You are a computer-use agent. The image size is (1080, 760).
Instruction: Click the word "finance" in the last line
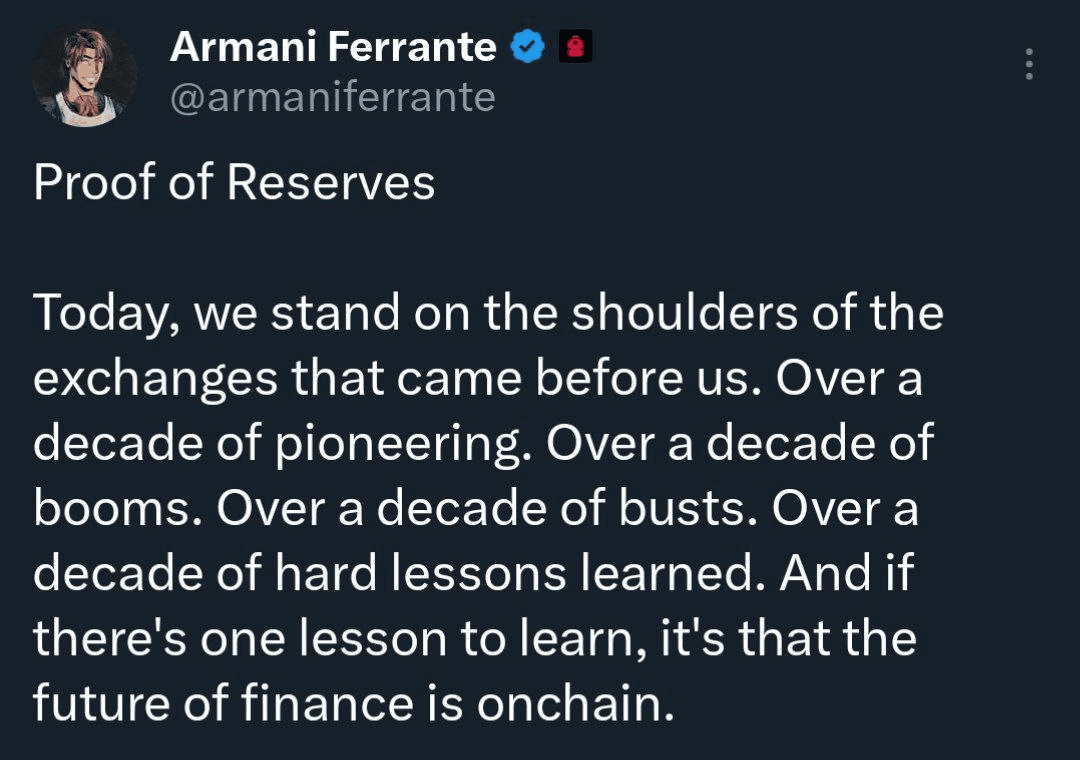327,703
